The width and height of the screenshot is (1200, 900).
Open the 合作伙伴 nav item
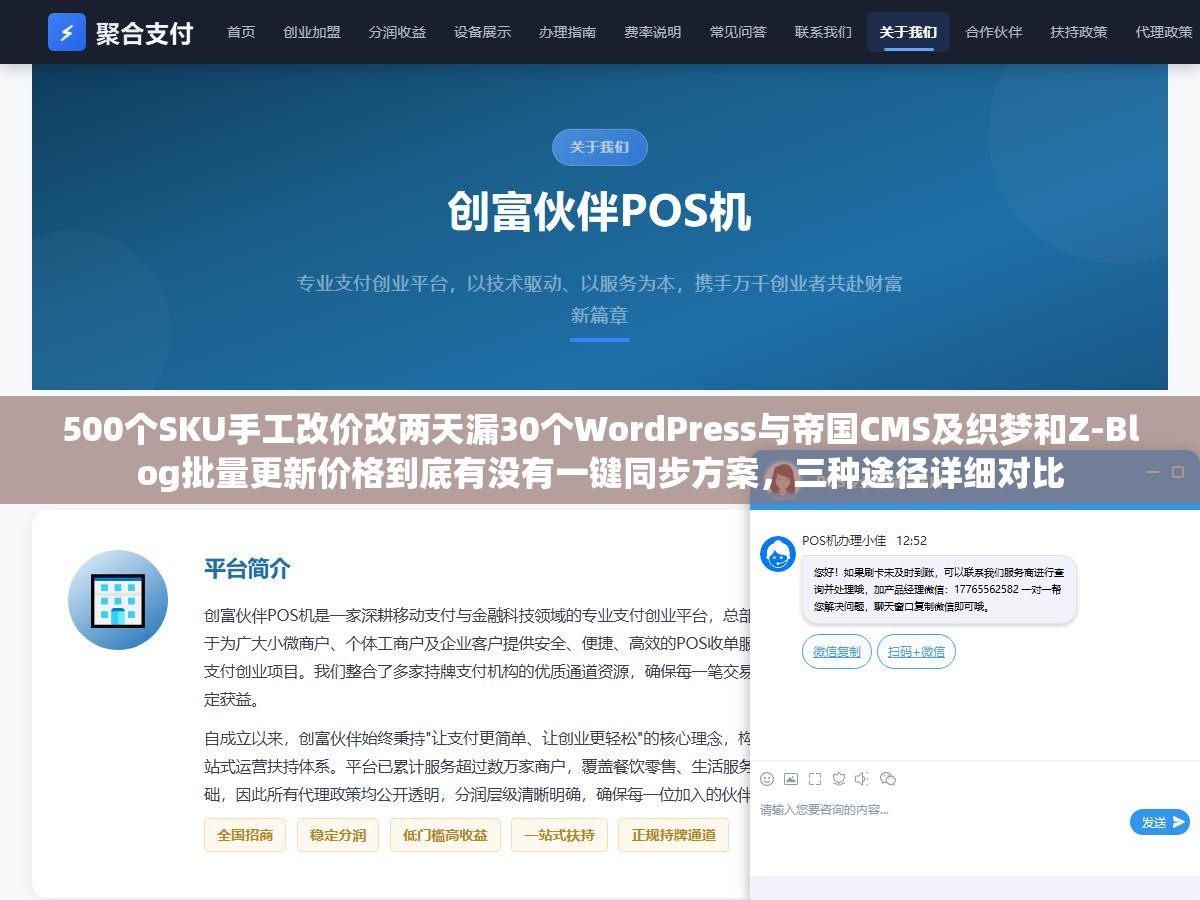(994, 32)
